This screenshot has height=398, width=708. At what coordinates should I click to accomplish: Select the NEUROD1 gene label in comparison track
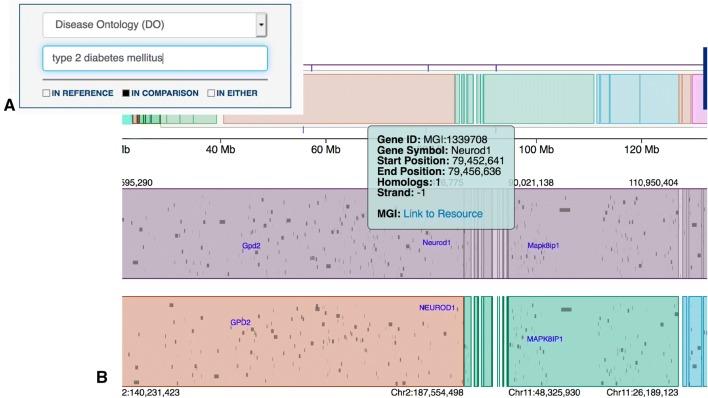(437, 308)
